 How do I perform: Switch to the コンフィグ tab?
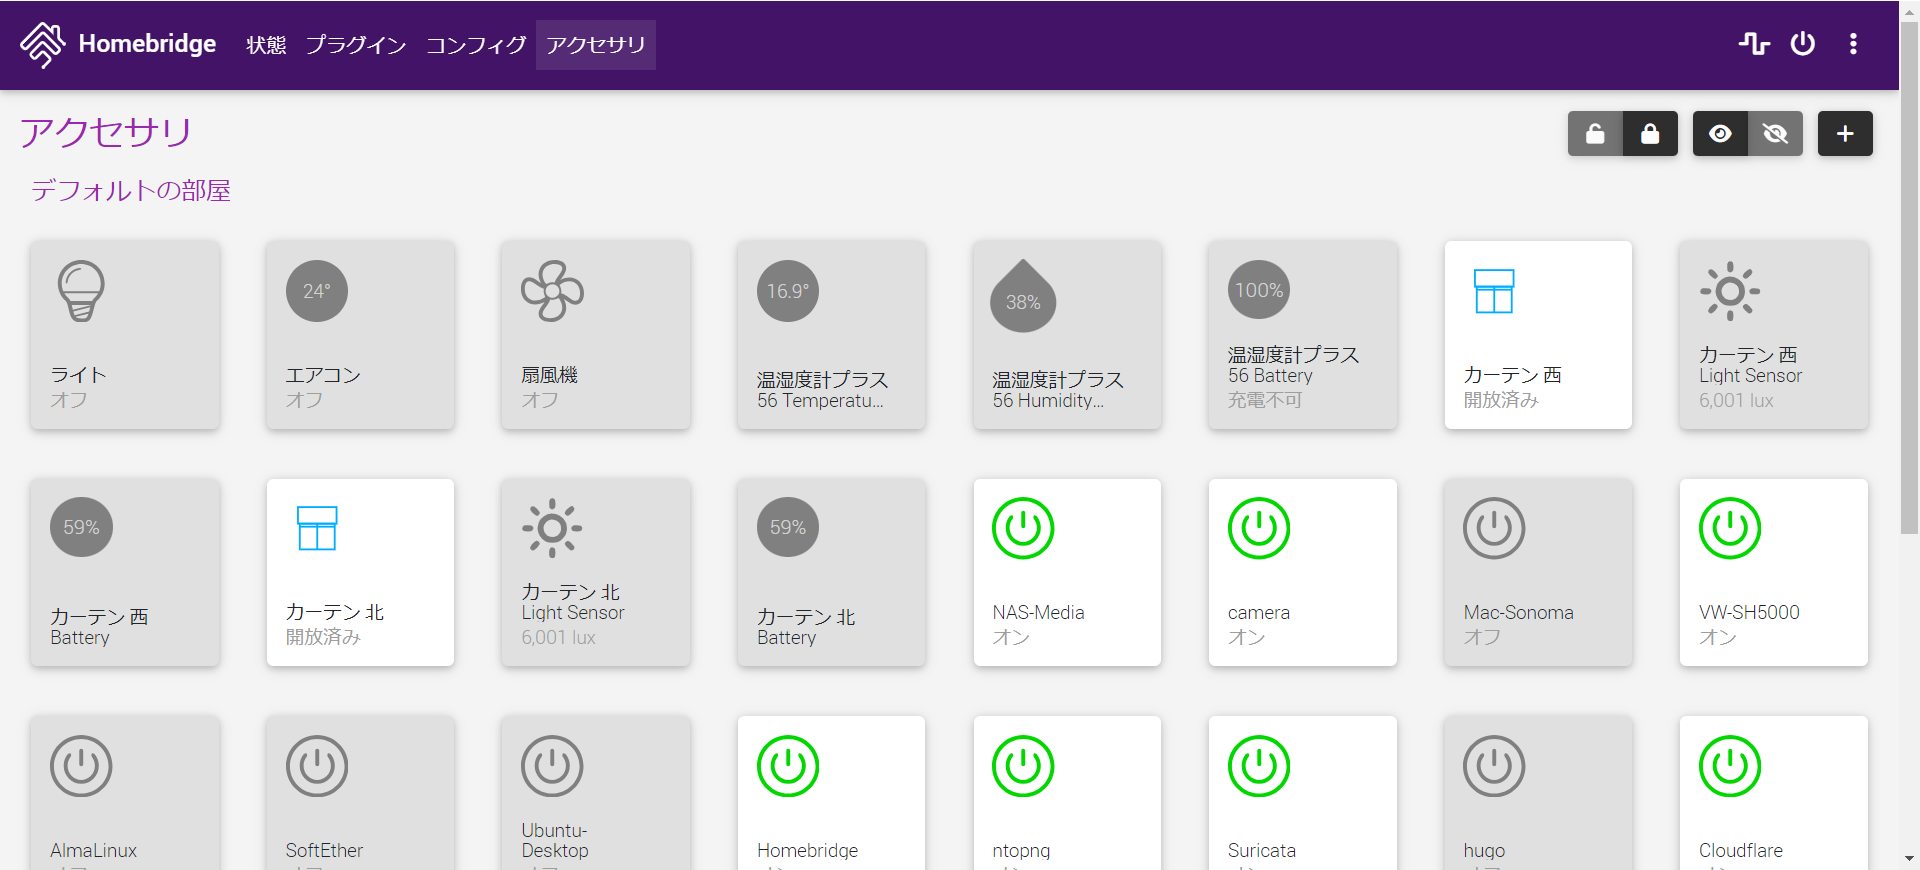pos(476,45)
